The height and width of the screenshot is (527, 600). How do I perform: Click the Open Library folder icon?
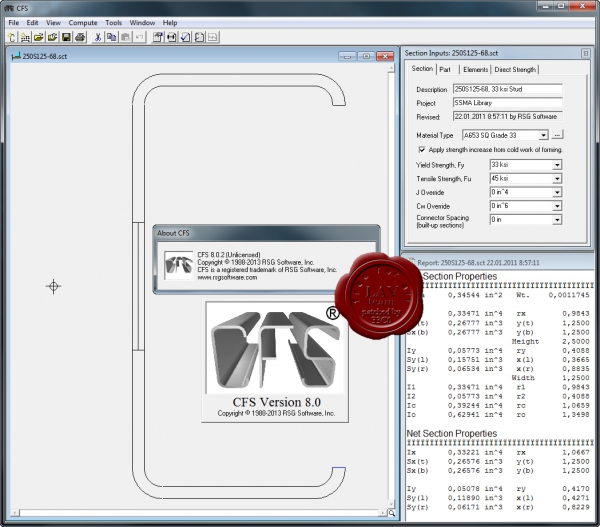[52, 37]
